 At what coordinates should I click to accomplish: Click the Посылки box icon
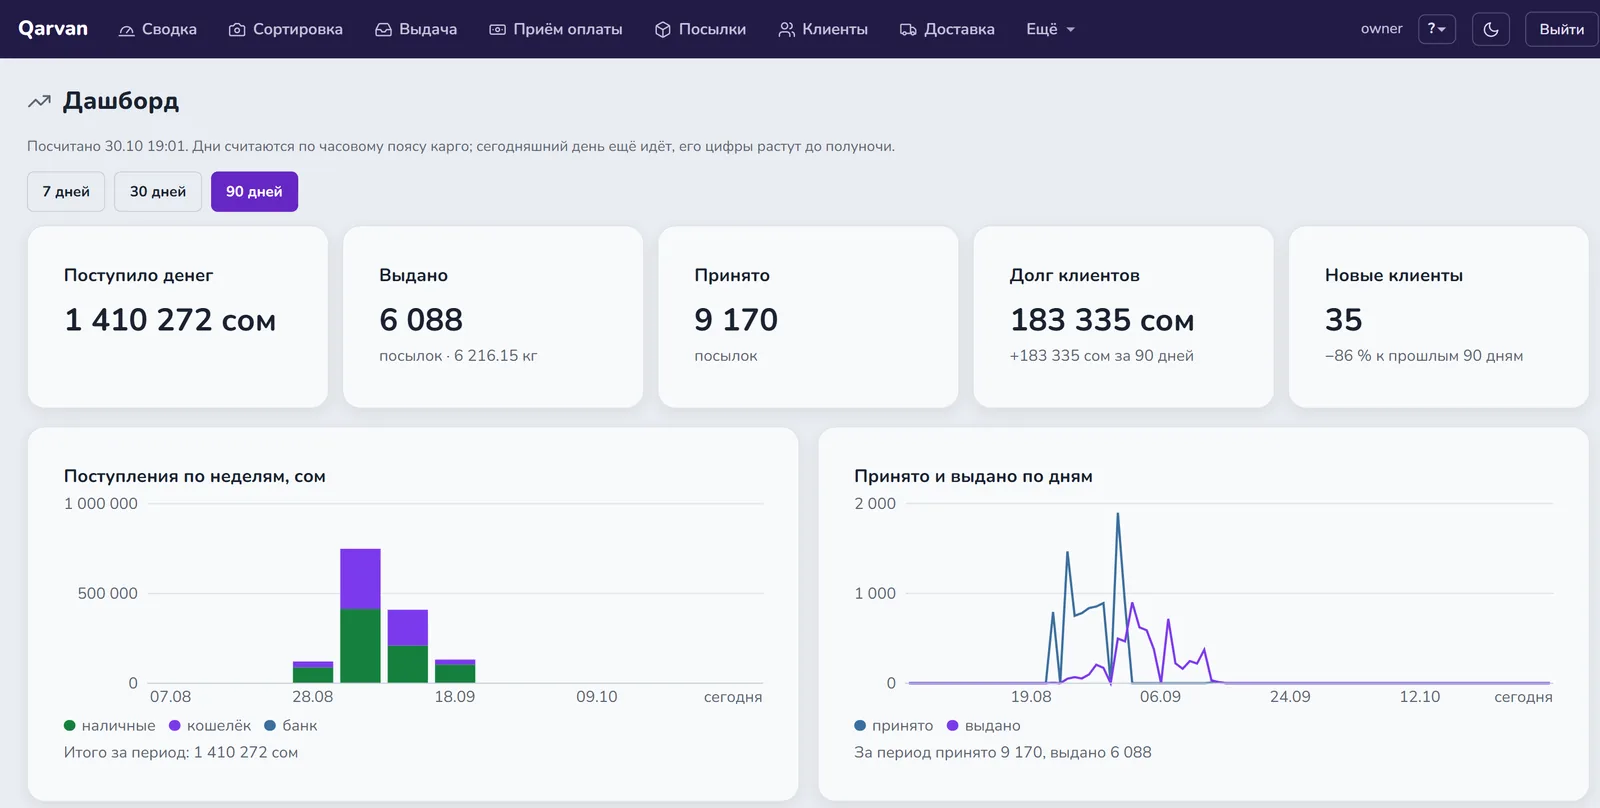pos(663,30)
